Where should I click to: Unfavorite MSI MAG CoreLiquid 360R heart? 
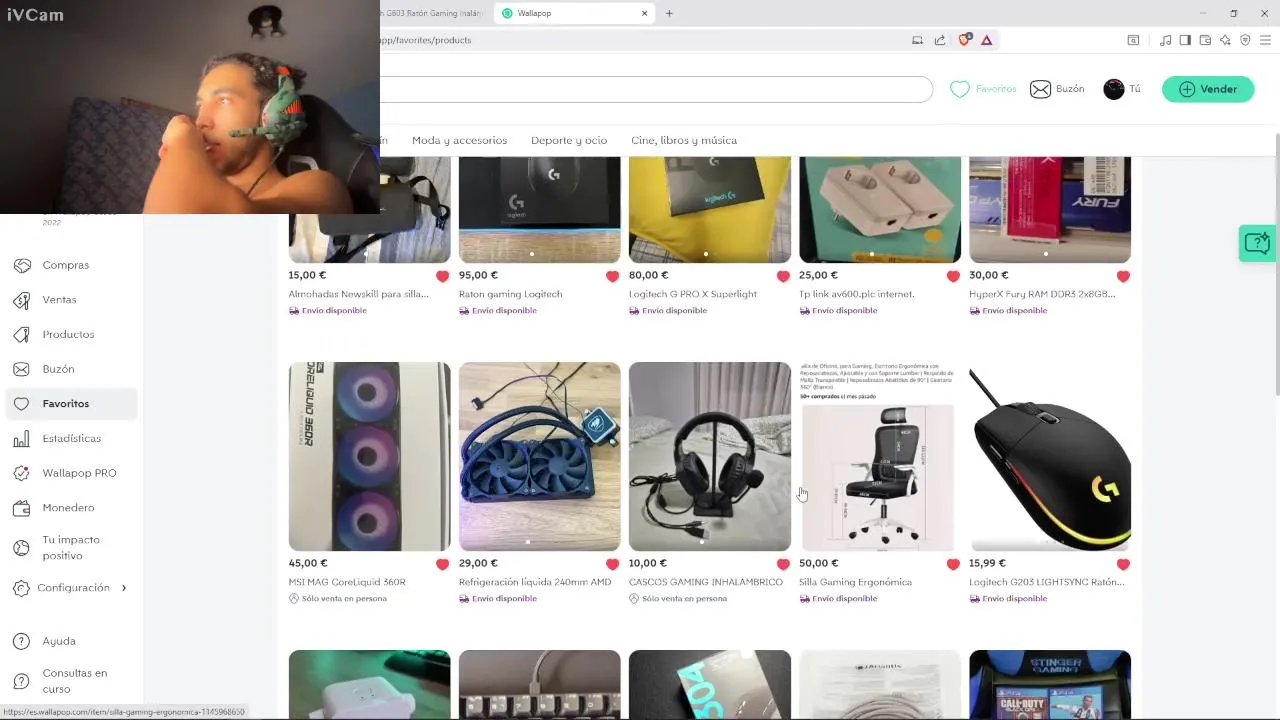coord(442,564)
